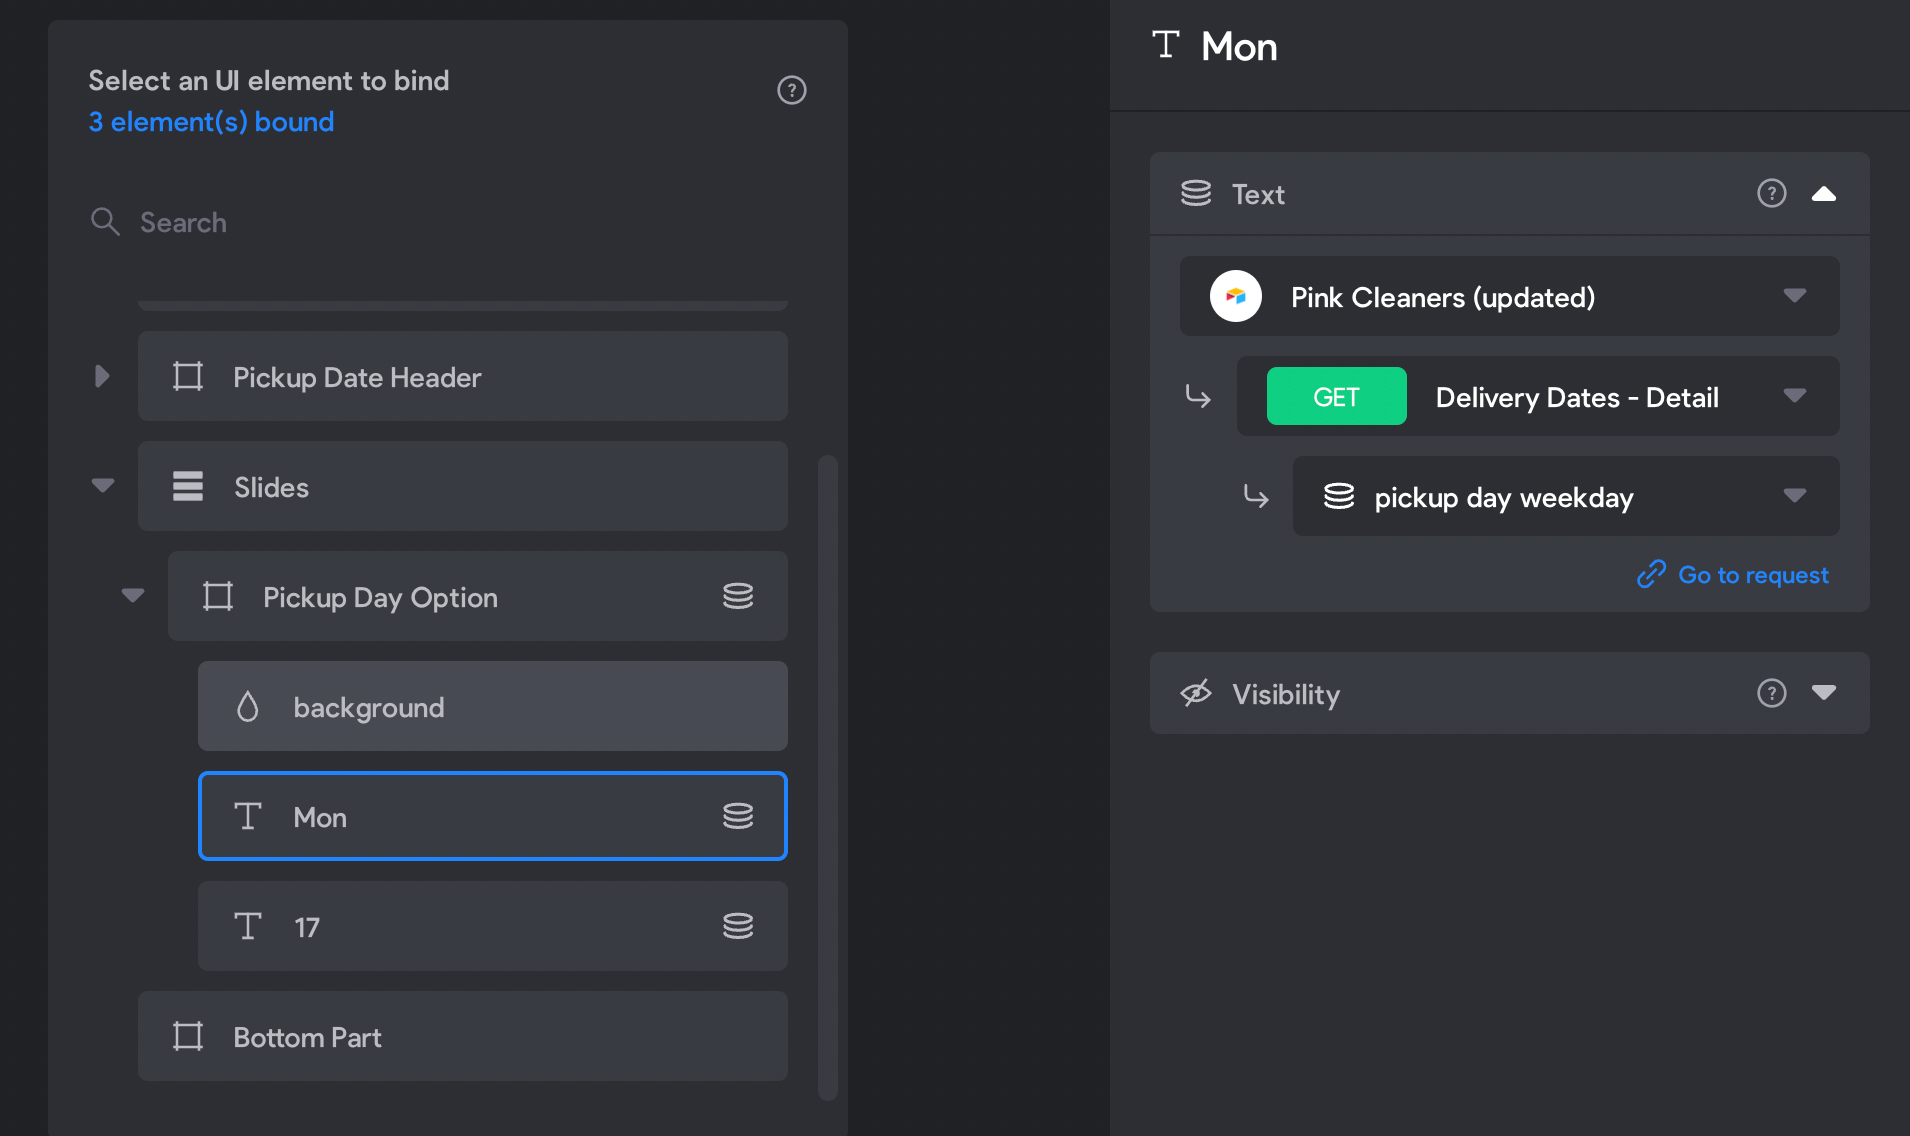Viewport: 1910px width, 1136px height.
Task: Click the data binding icon on Mon row
Action: tap(738, 817)
